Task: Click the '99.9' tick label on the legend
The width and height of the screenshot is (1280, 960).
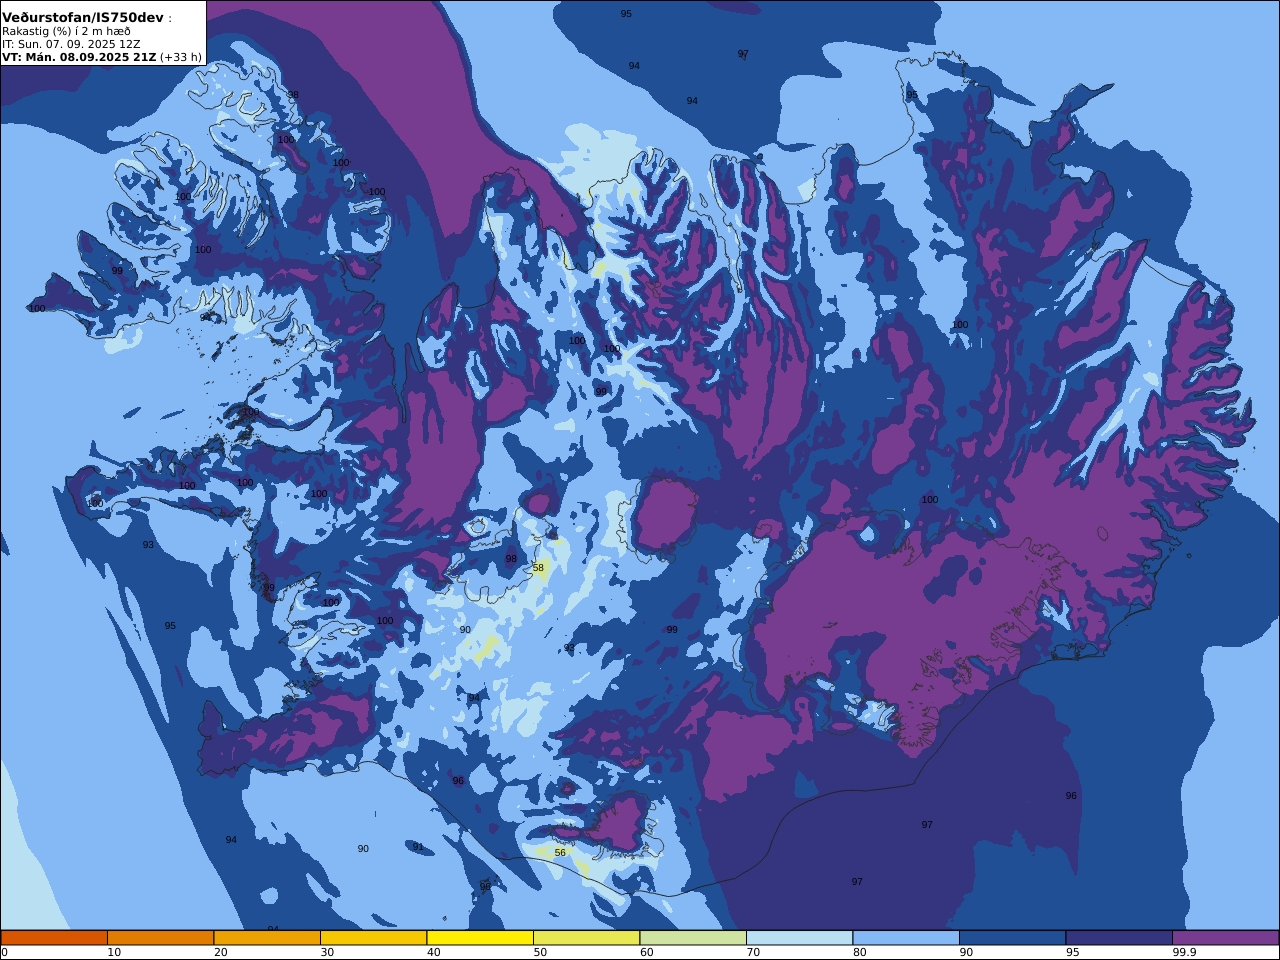Action: pyautogui.click(x=1184, y=952)
